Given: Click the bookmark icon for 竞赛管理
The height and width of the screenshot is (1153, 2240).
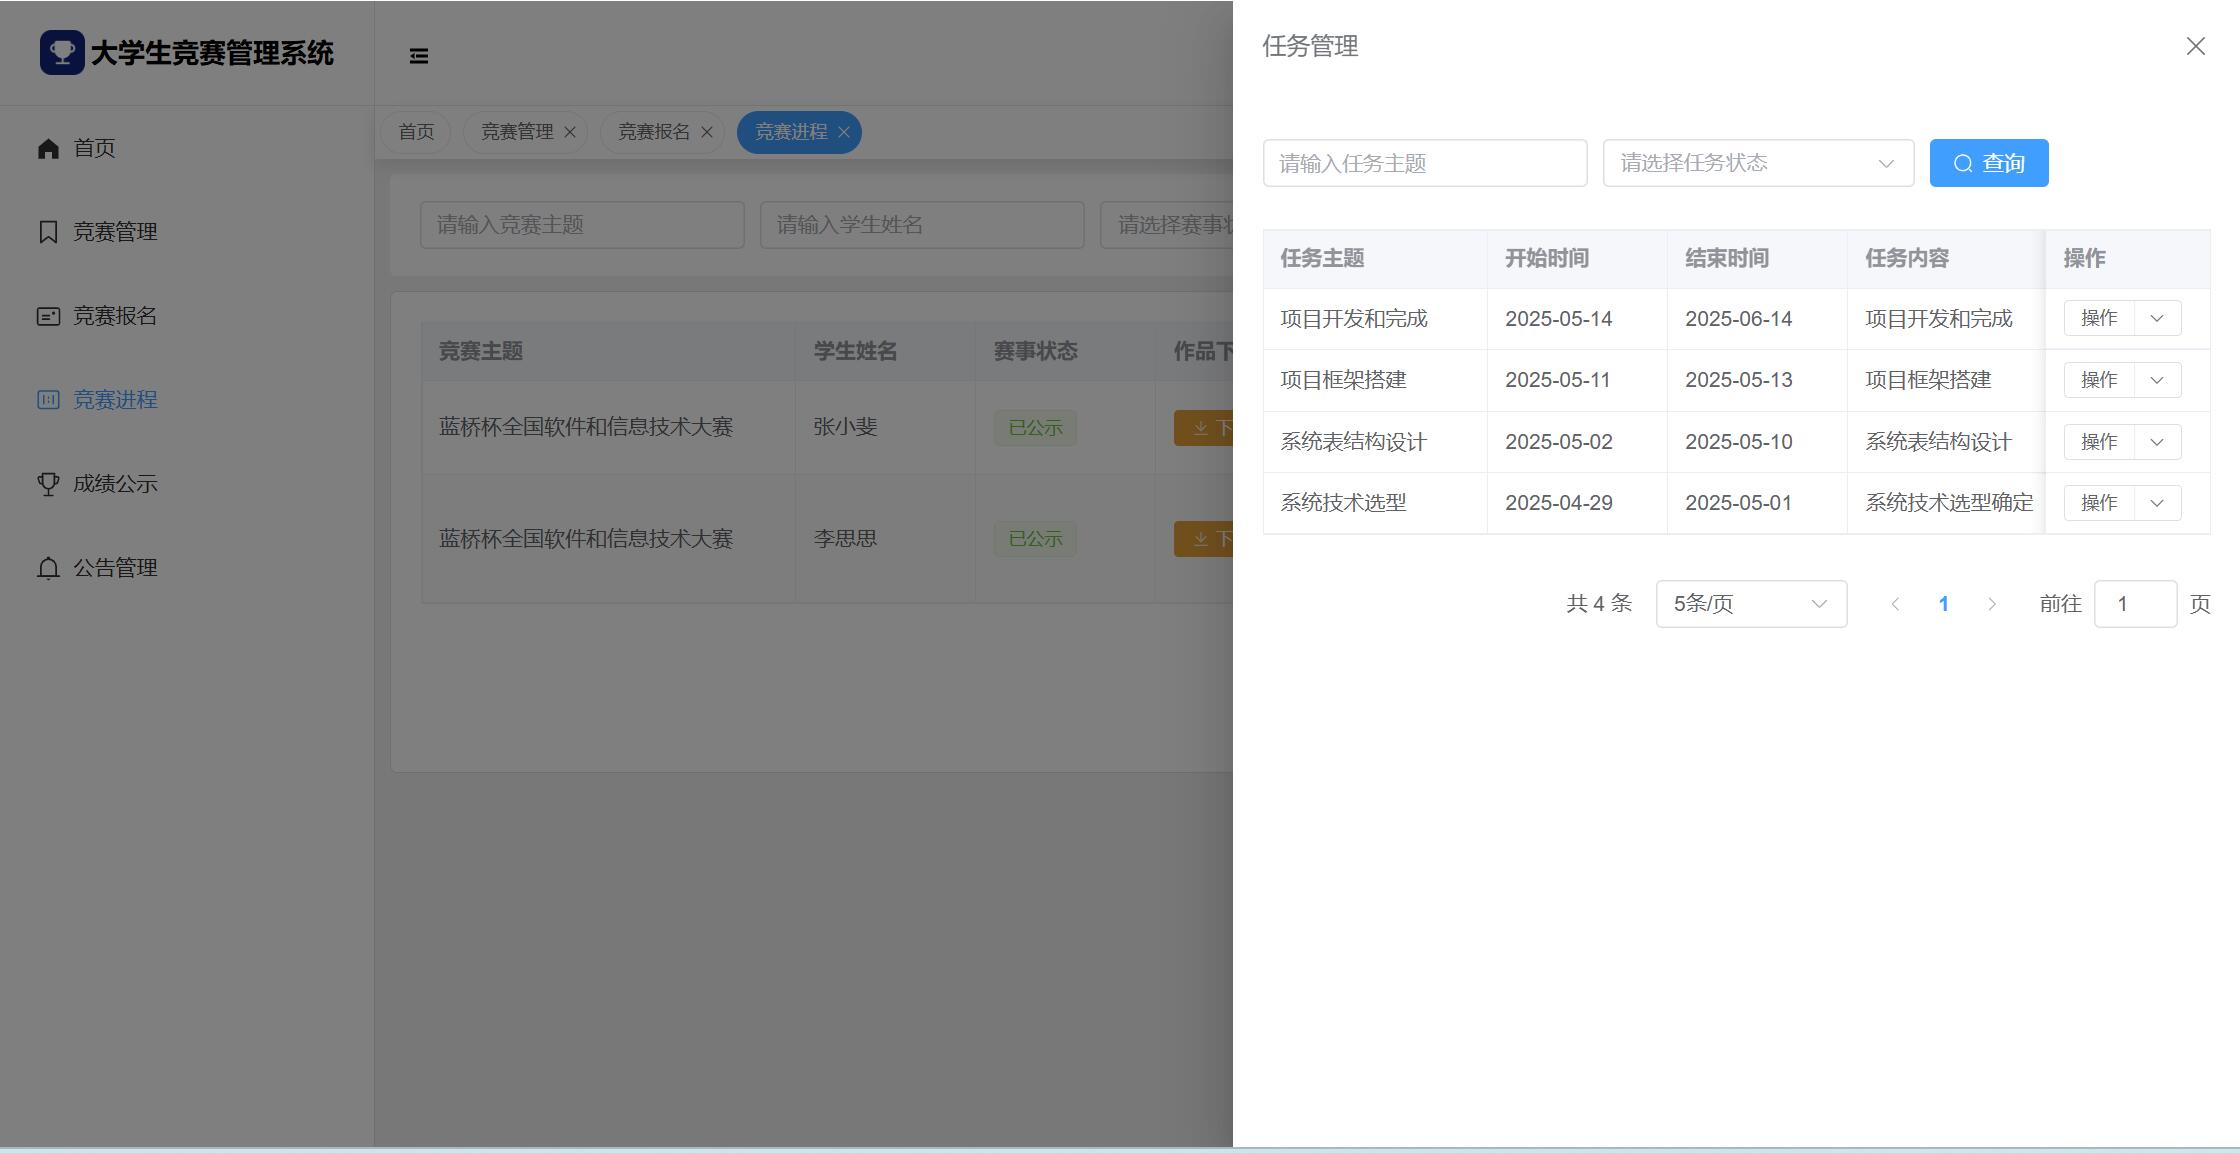Looking at the screenshot, I should (48, 232).
